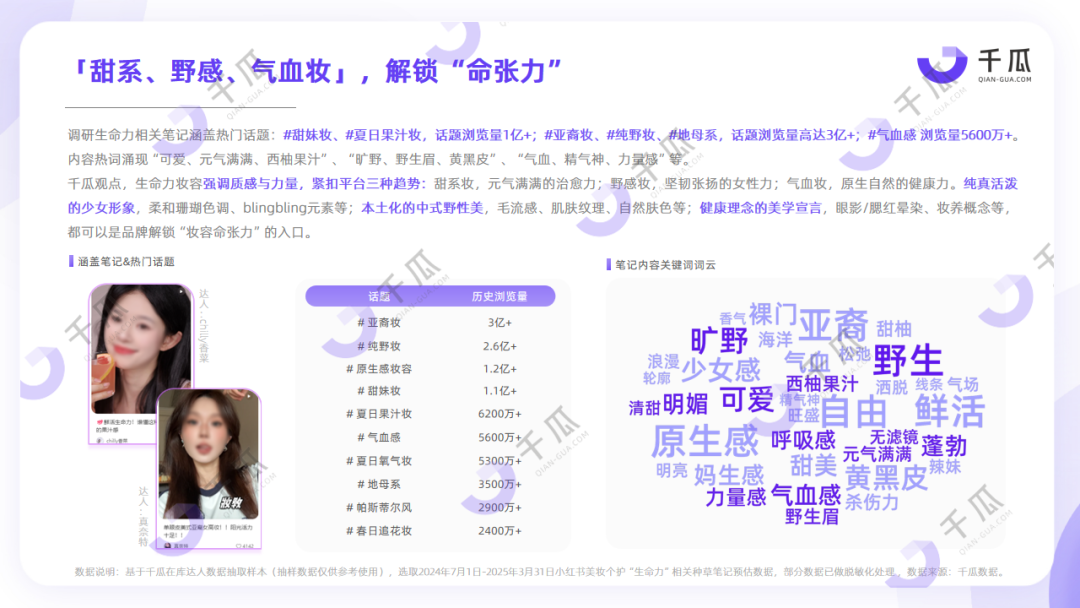Click the word 裸门 in the word cloud
The image size is (1080, 608).
click(x=773, y=314)
